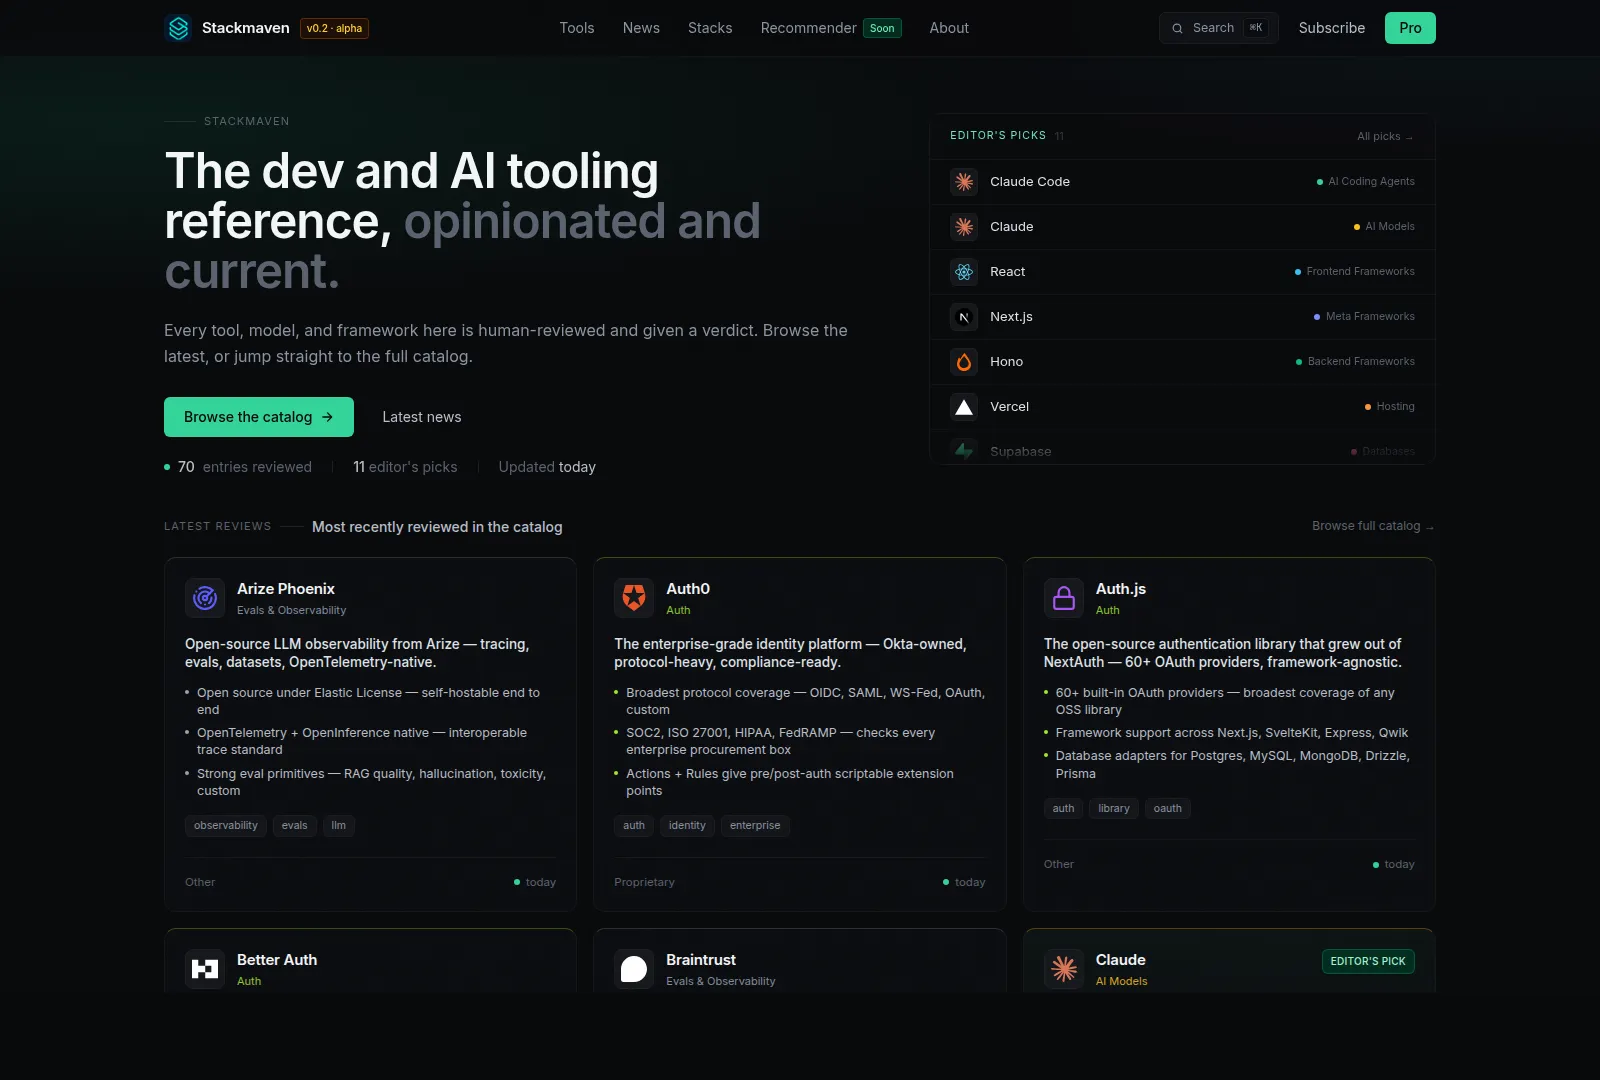Open the About page
Screen dimensions: 1600x1080
(949, 28)
